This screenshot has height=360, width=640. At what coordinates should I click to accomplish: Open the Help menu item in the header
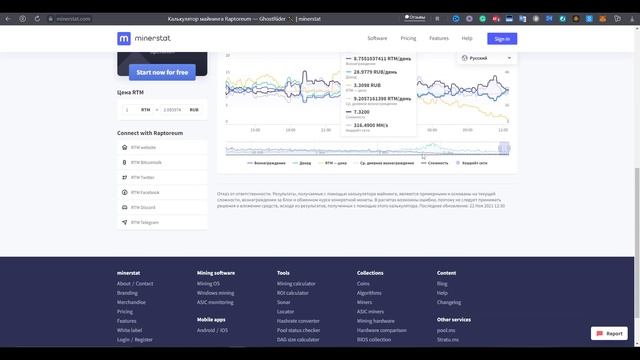467,38
